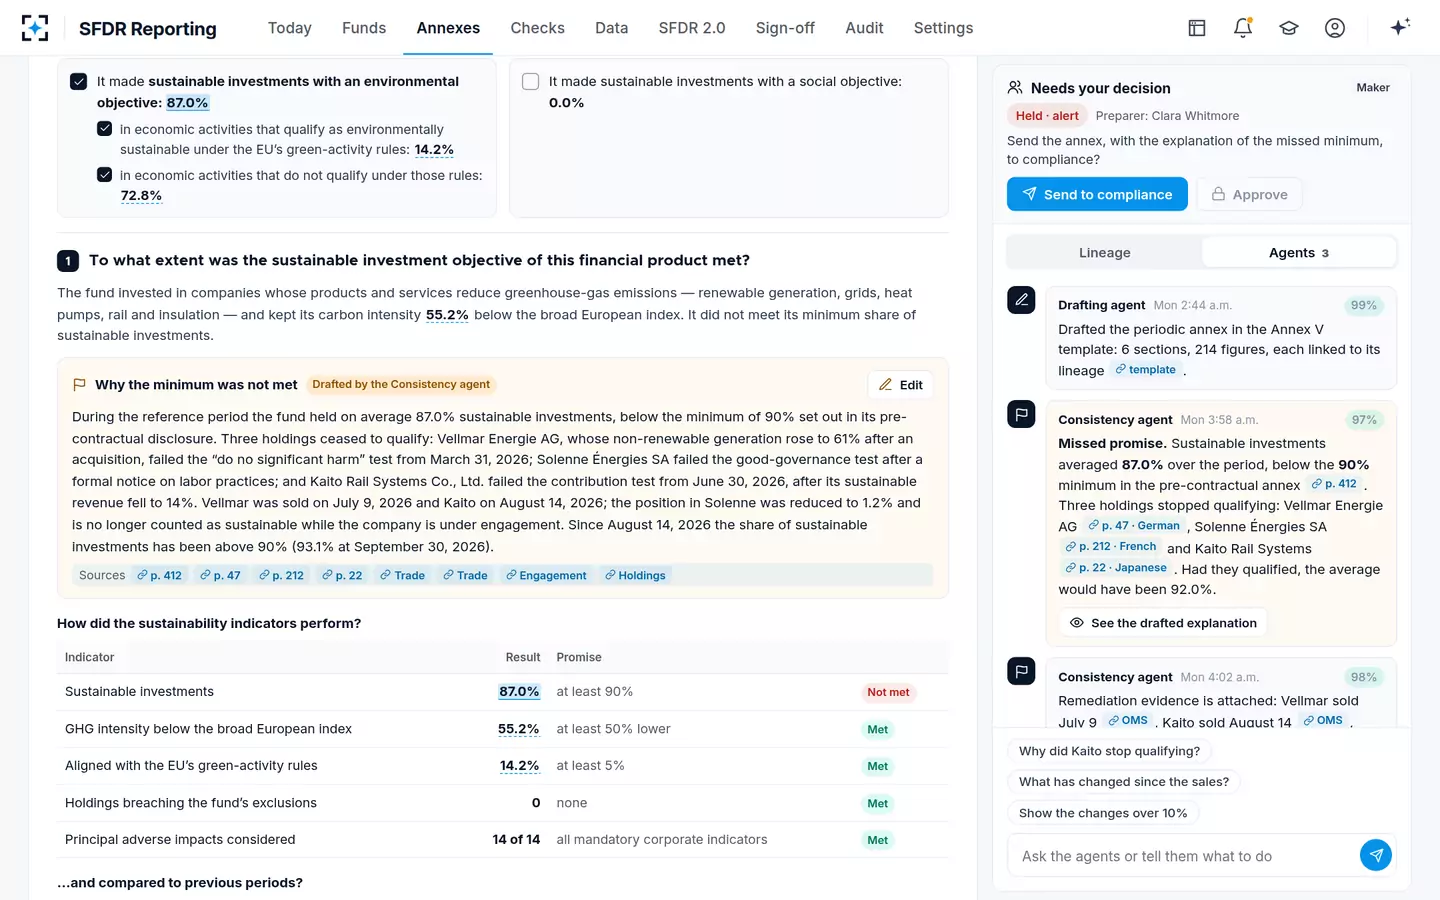The height and width of the screenshot is (900, 1440).
Task: Click the Approve button
Action: pyautogui.click(x=1249, y=194)
